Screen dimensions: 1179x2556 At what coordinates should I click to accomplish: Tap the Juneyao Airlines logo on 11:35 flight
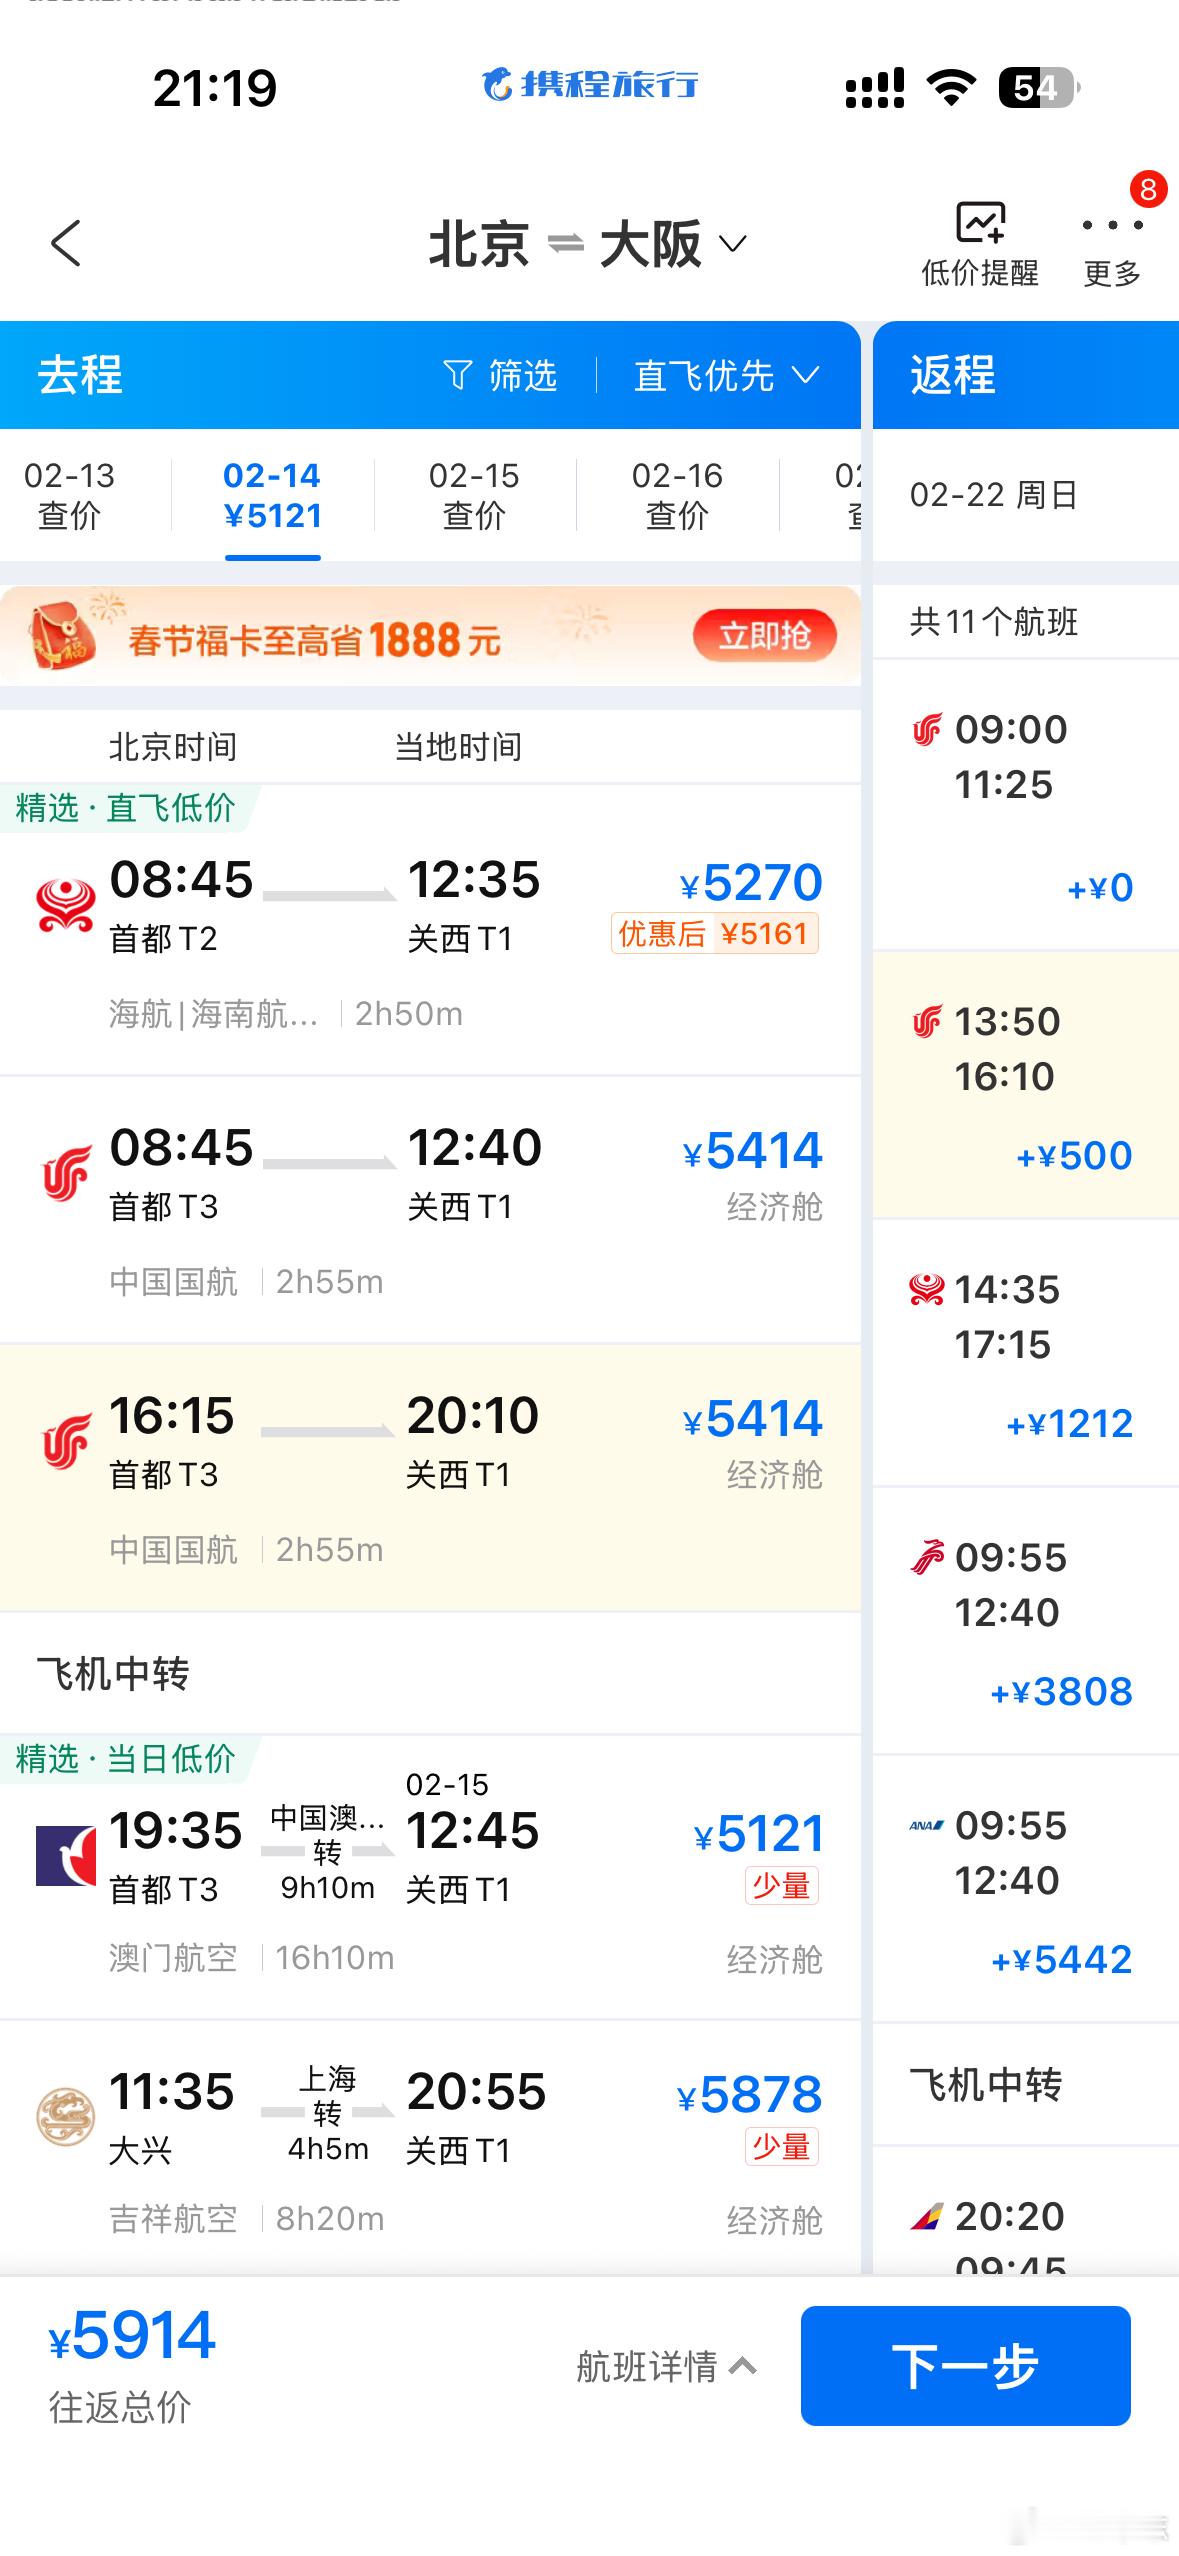65,2117
